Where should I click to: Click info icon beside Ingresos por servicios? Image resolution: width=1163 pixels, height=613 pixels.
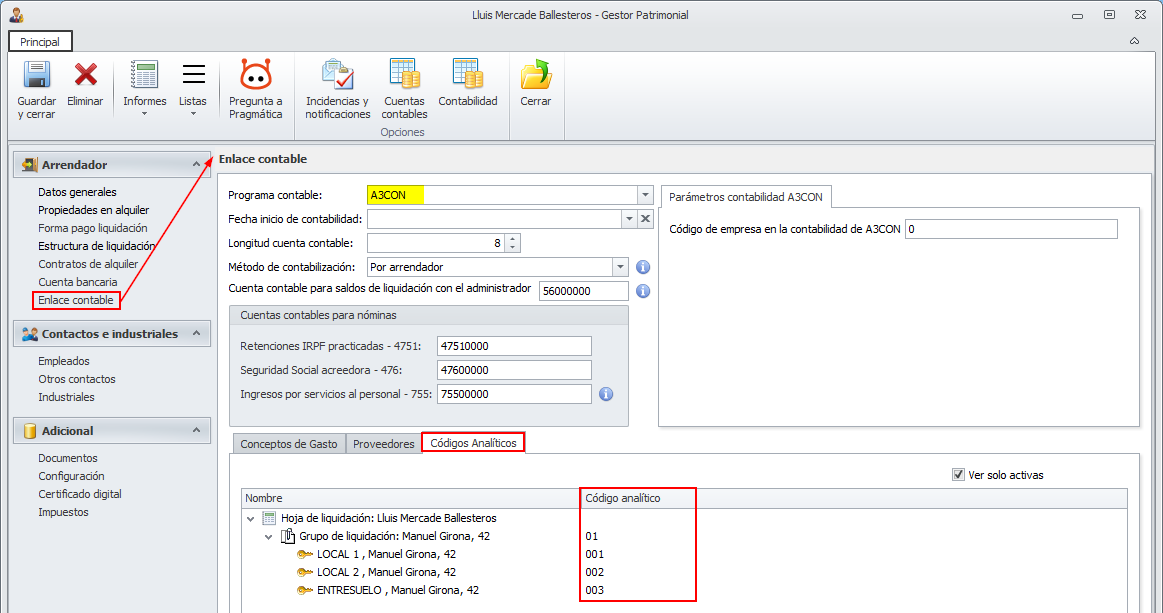606,394
